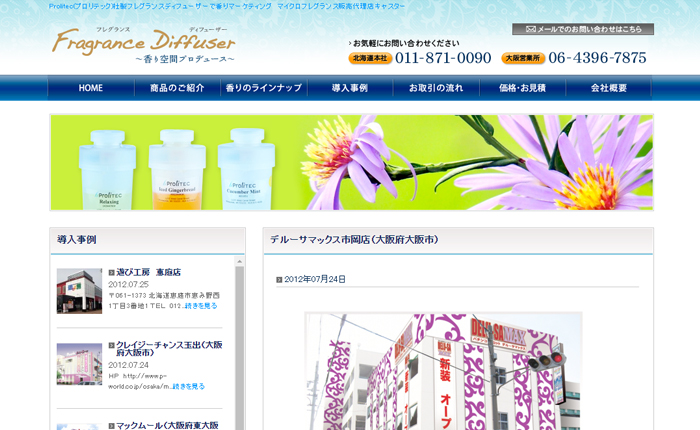Click the デルーサマックス building photo
Viewport: 700px width, 430px height.
443,371
